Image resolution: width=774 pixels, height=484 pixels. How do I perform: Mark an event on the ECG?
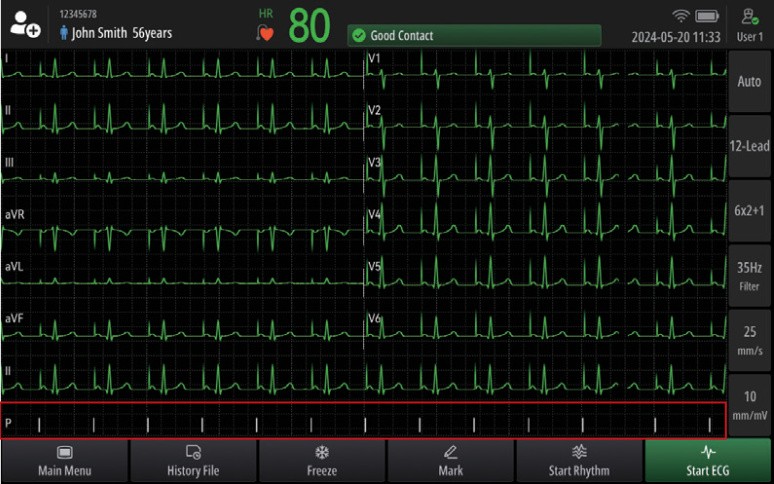(451, 461)
